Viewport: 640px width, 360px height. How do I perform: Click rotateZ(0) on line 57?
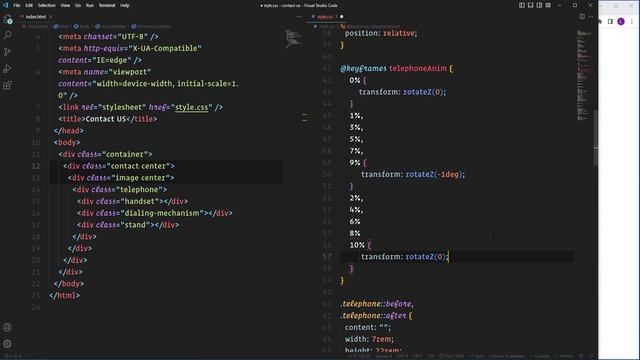(425, 257)
